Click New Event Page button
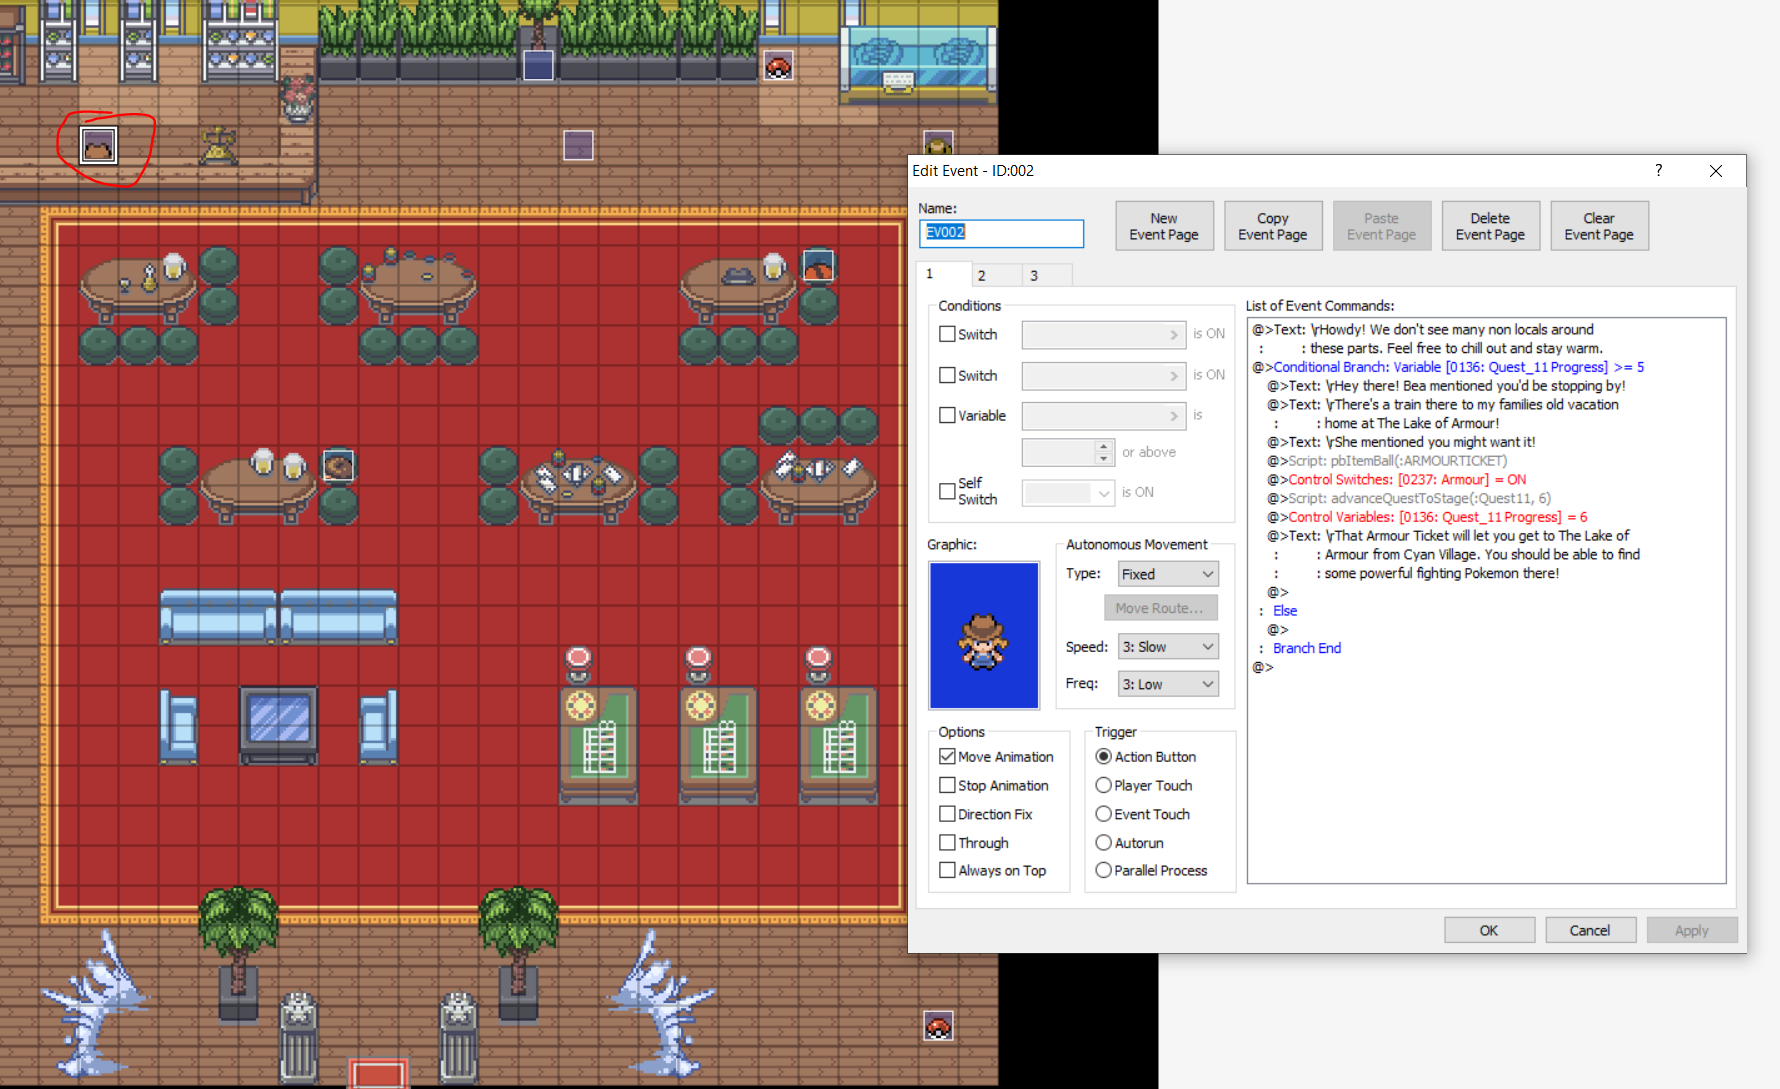The image size is (1780, 1089). pyautogui.click(x=1164, y=226)
